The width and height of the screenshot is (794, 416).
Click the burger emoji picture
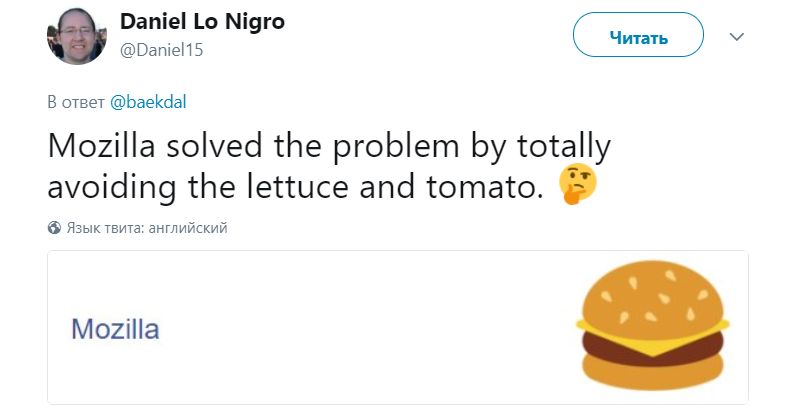[654, 328]
